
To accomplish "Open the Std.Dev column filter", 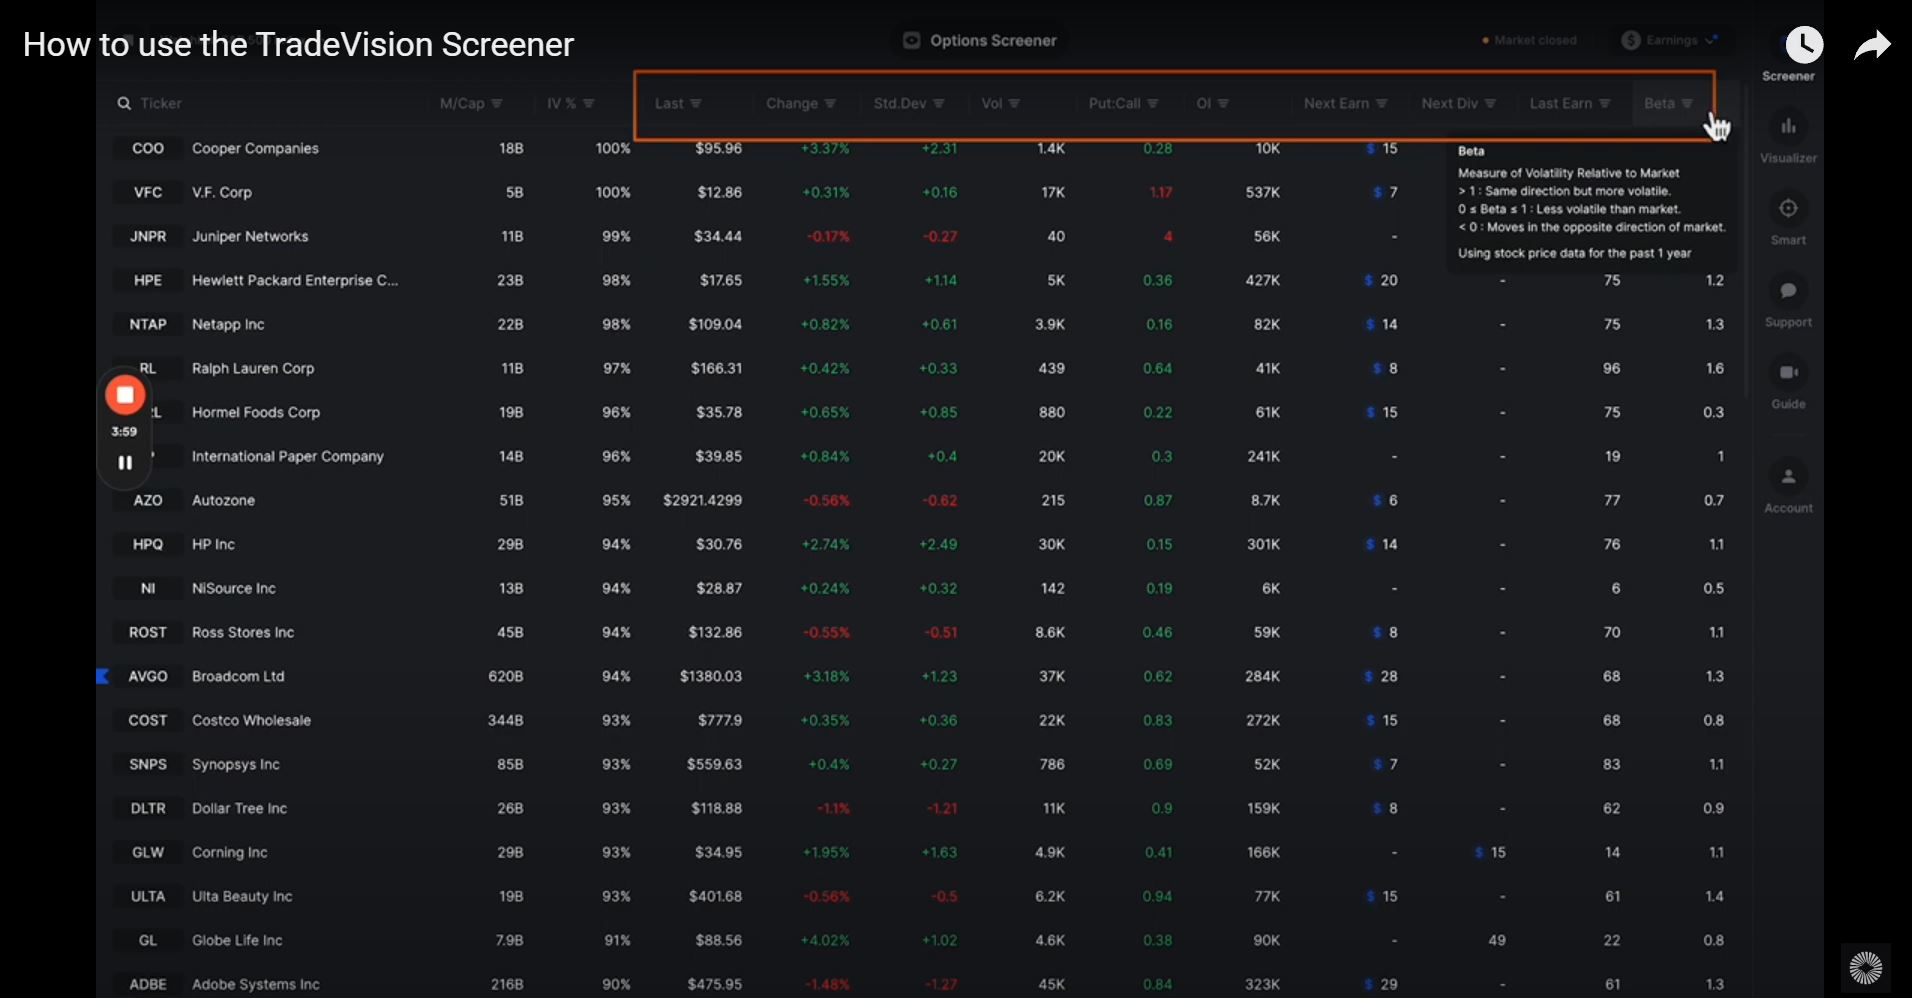I will (939, 103).
